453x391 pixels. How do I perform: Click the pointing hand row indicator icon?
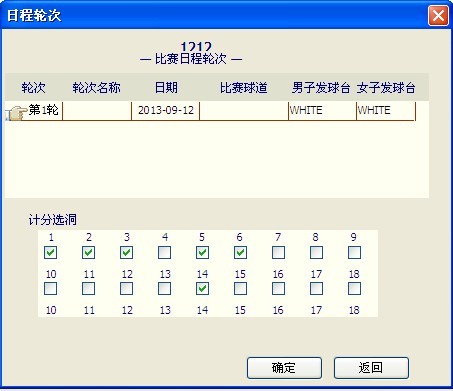click(x=16, y=113)
